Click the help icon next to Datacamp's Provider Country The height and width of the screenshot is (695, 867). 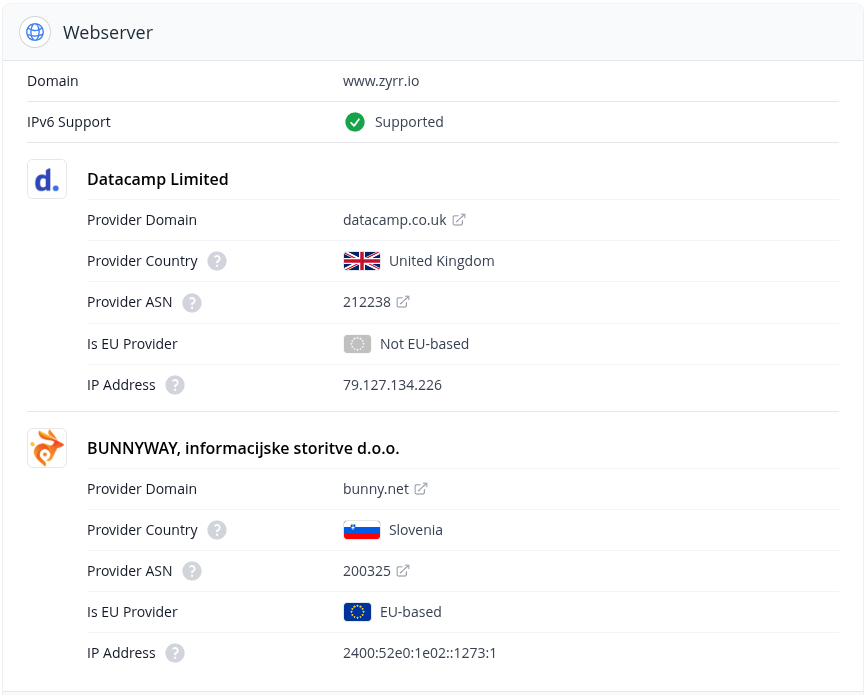(x=216, y=260)
